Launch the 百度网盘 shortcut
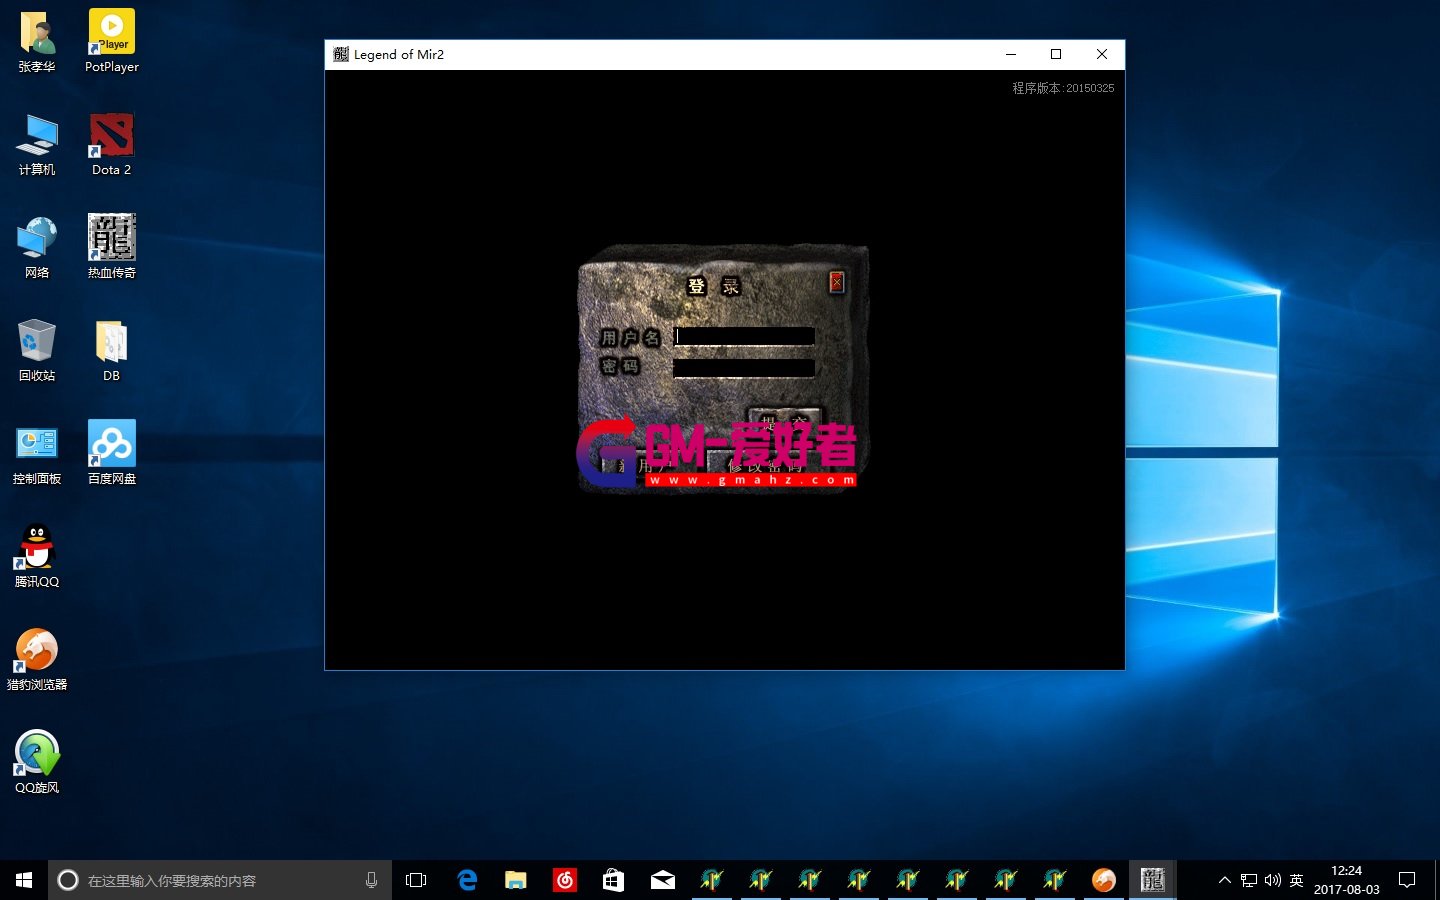 tap(111, 454)
